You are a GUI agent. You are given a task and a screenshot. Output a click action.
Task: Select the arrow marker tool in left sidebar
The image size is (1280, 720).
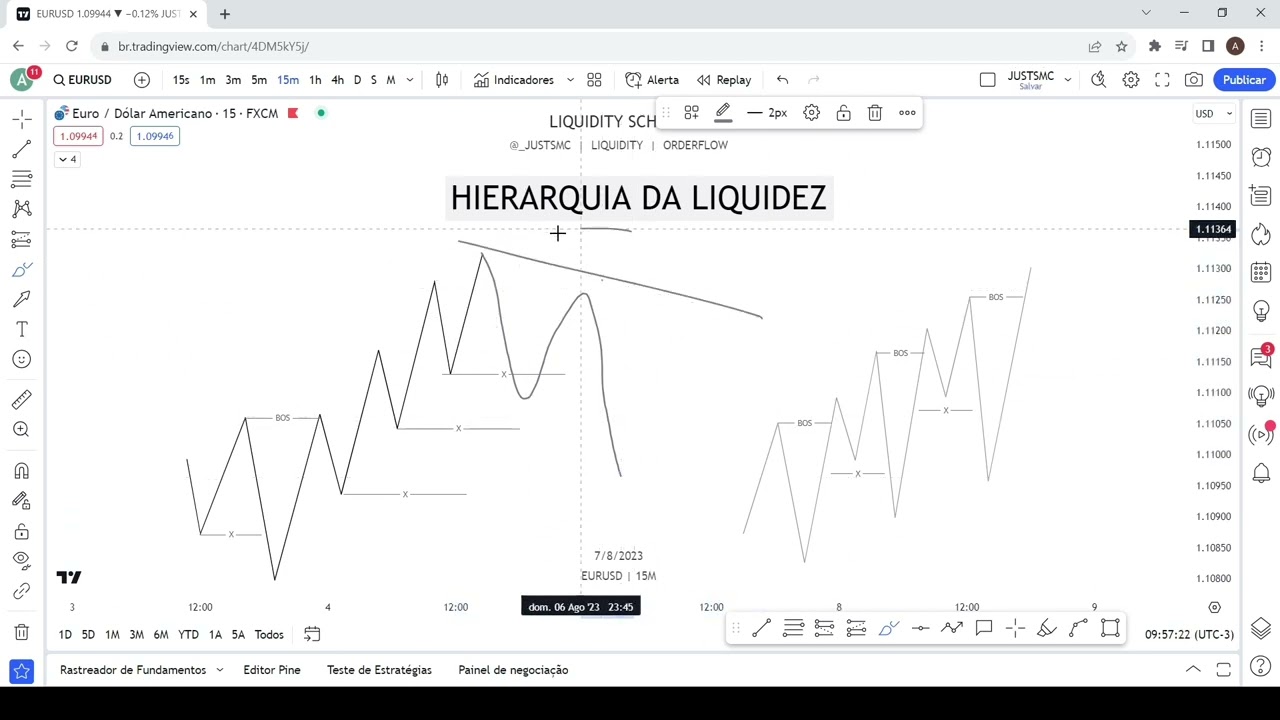pyautogui.click(x=22, y=299)
